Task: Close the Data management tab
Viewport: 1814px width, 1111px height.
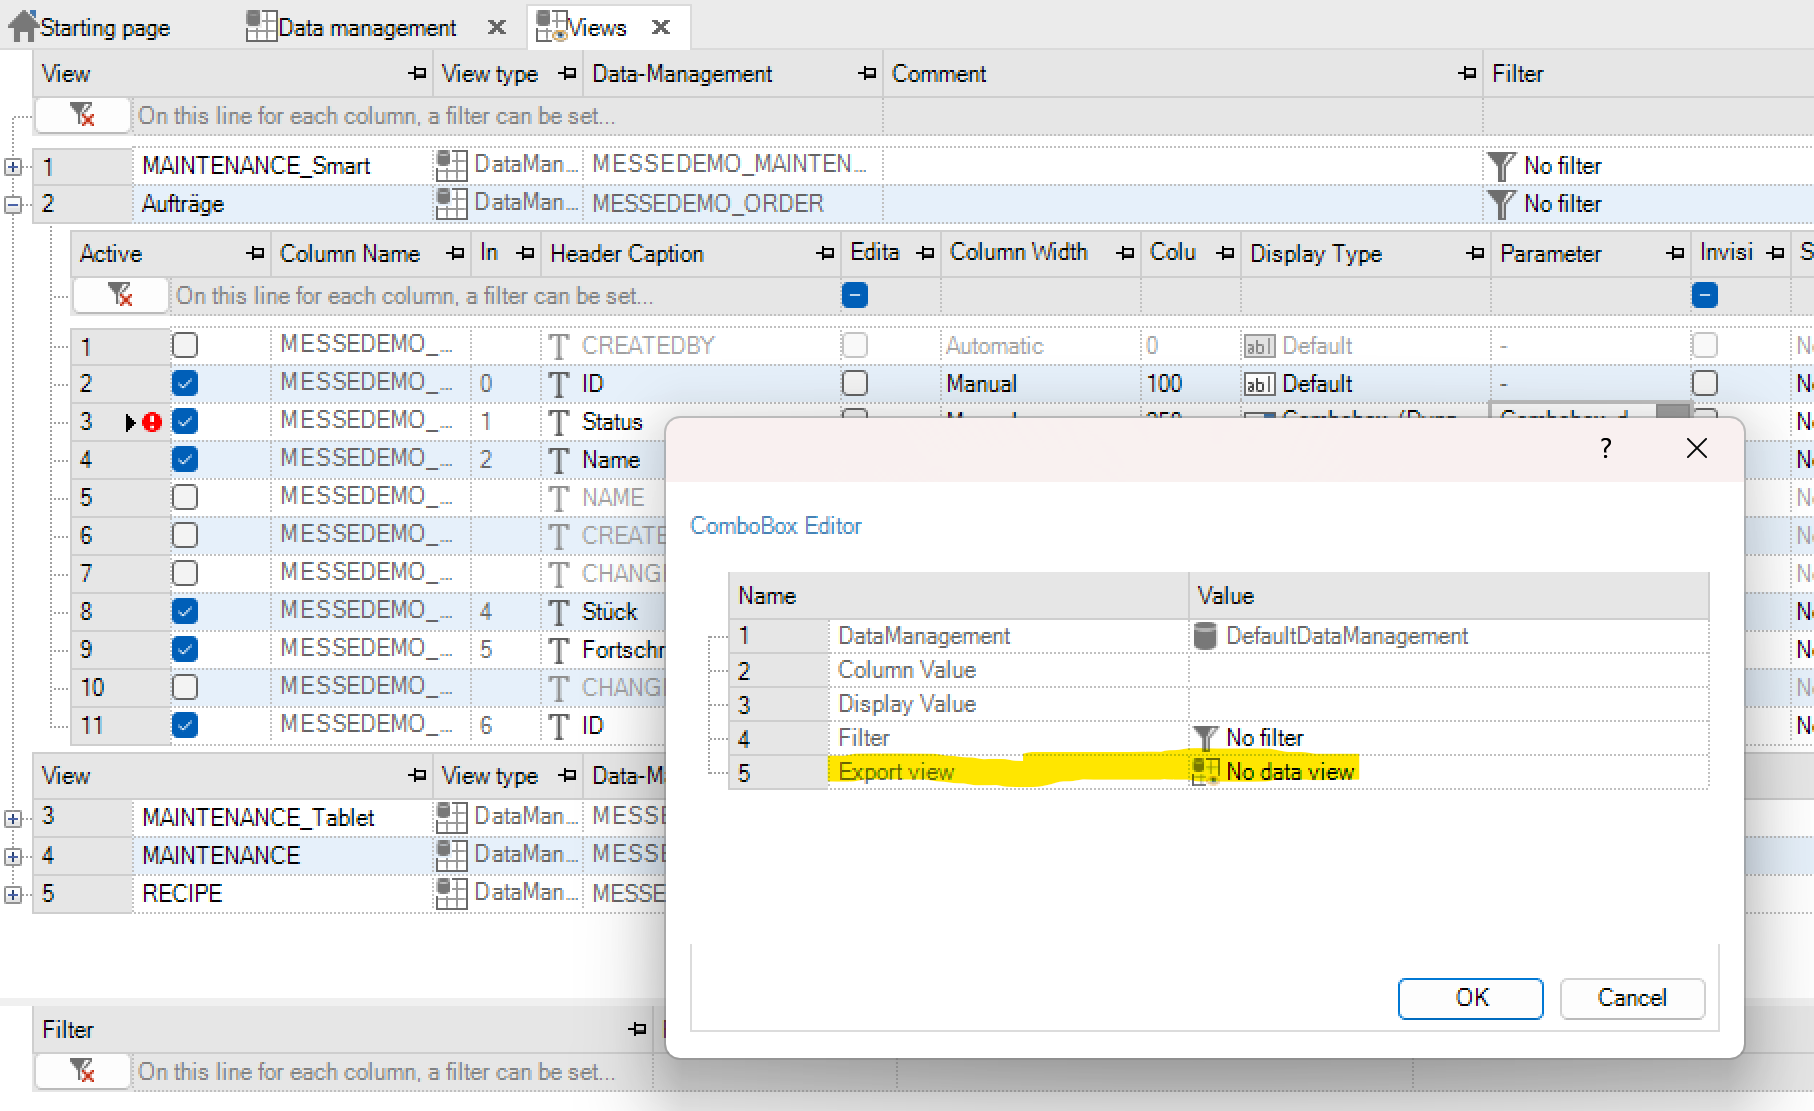Action: tap(497, 28)
